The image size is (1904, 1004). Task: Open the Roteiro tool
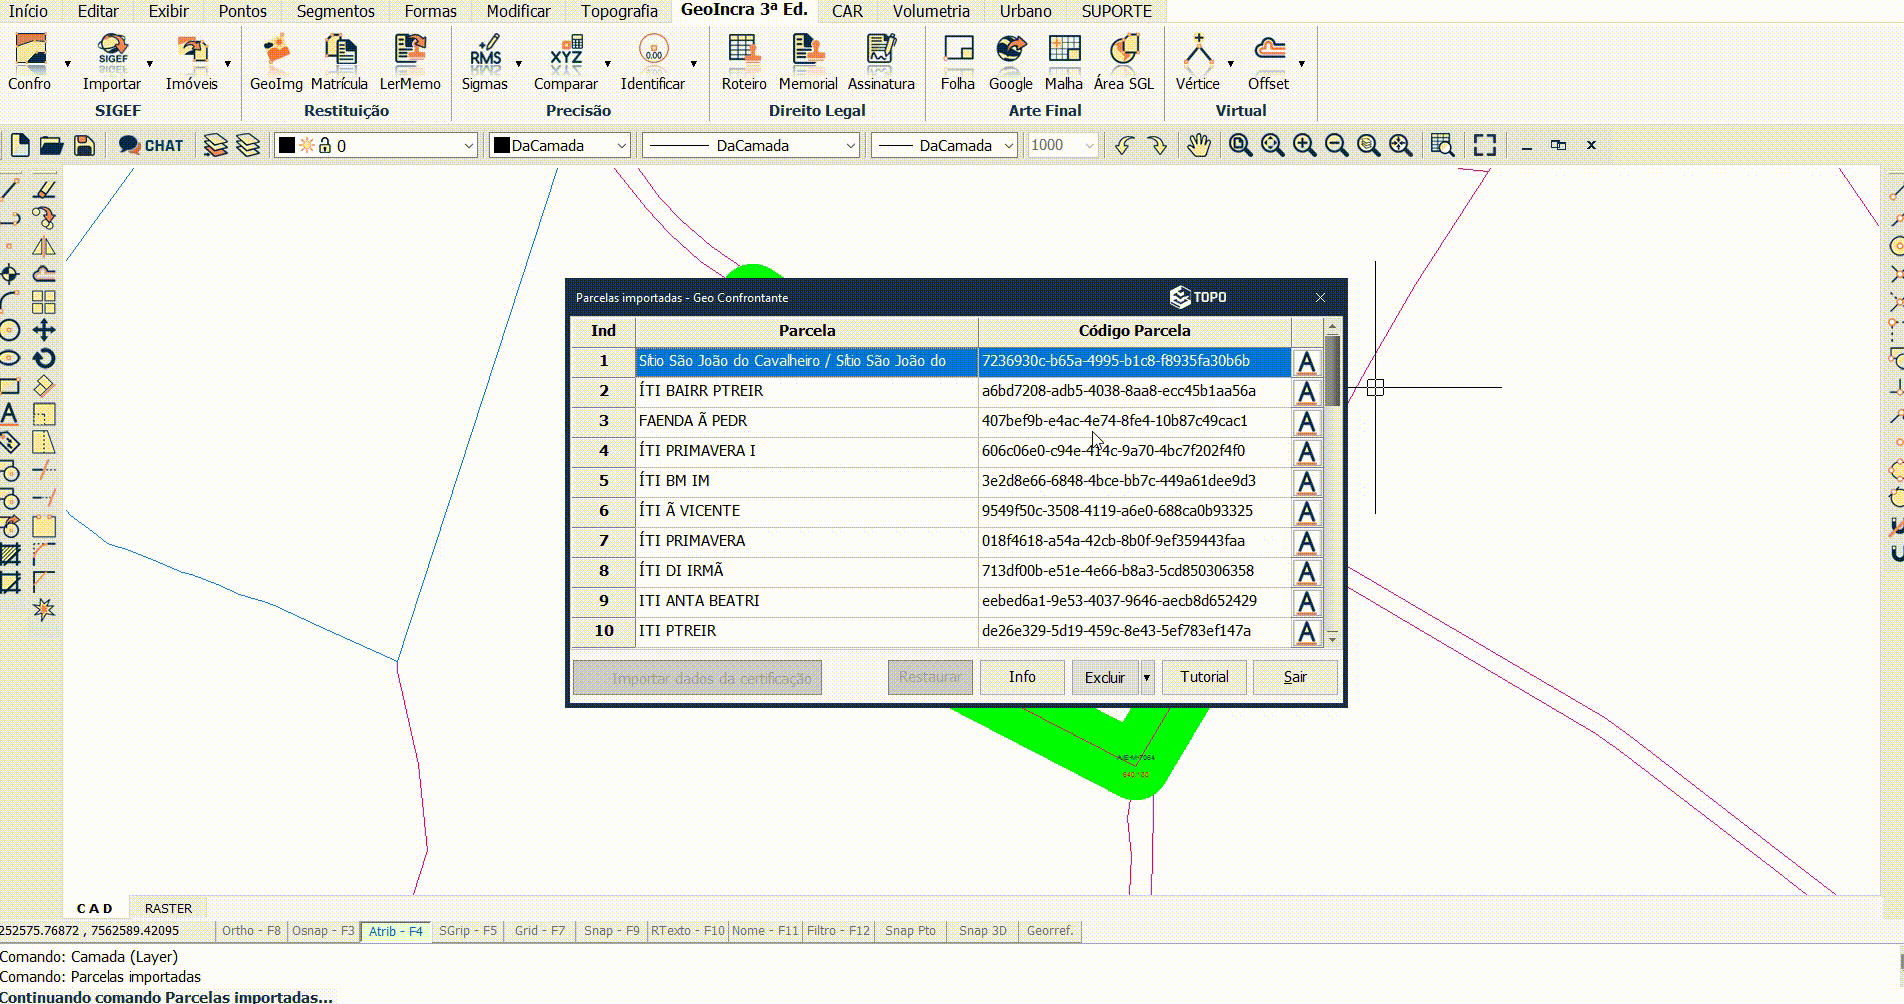744,61
